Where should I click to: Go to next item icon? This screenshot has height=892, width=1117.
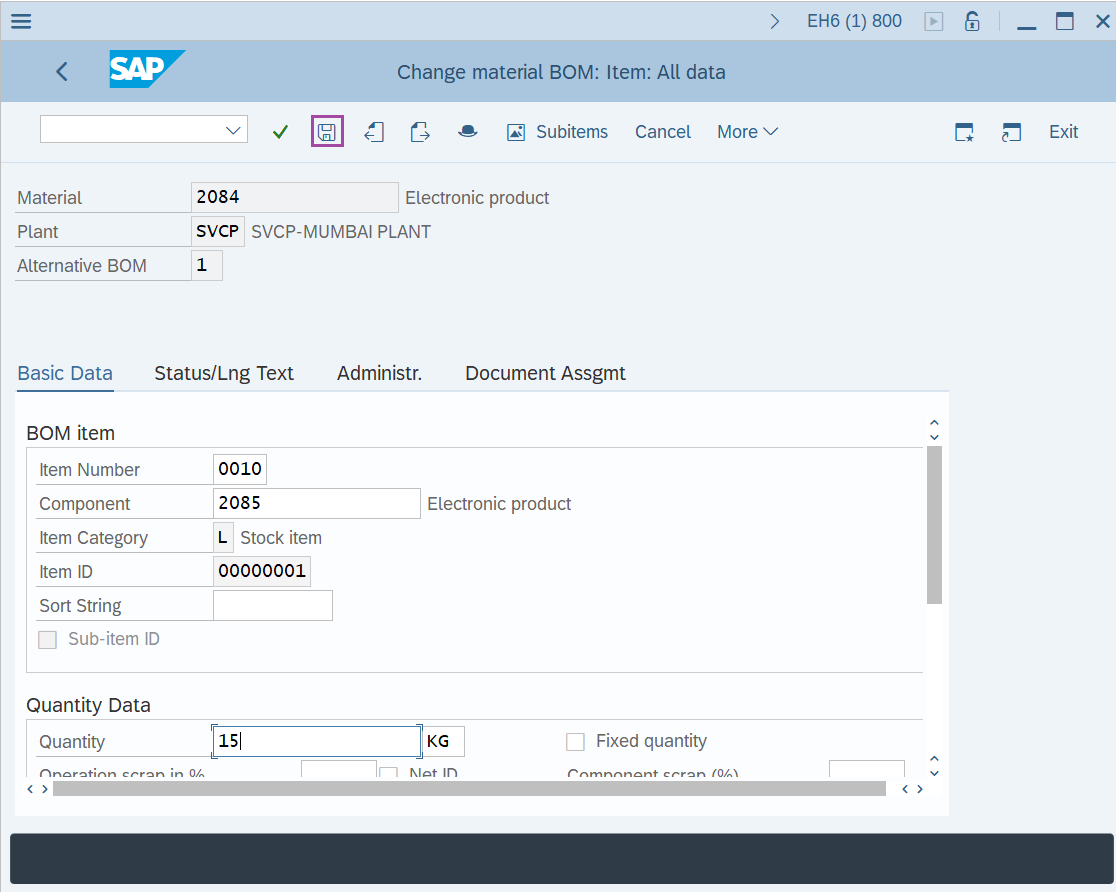[x=420, y=132]
